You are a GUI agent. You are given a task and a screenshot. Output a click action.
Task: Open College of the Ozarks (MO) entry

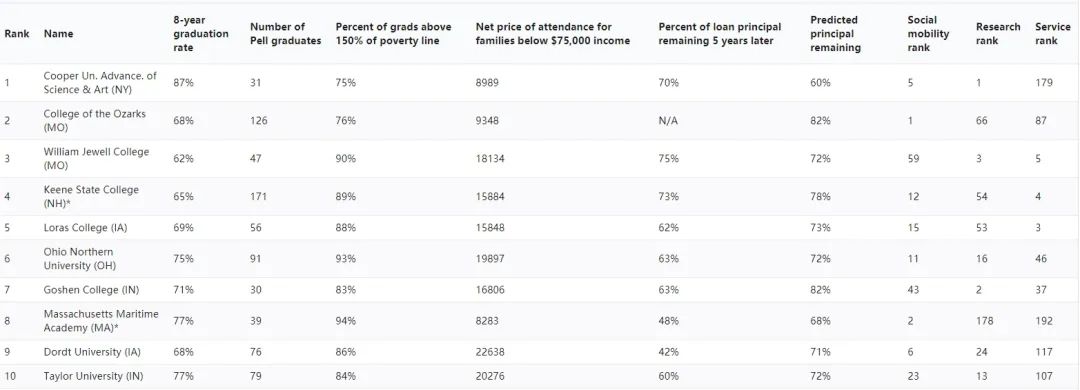[94, 121]
